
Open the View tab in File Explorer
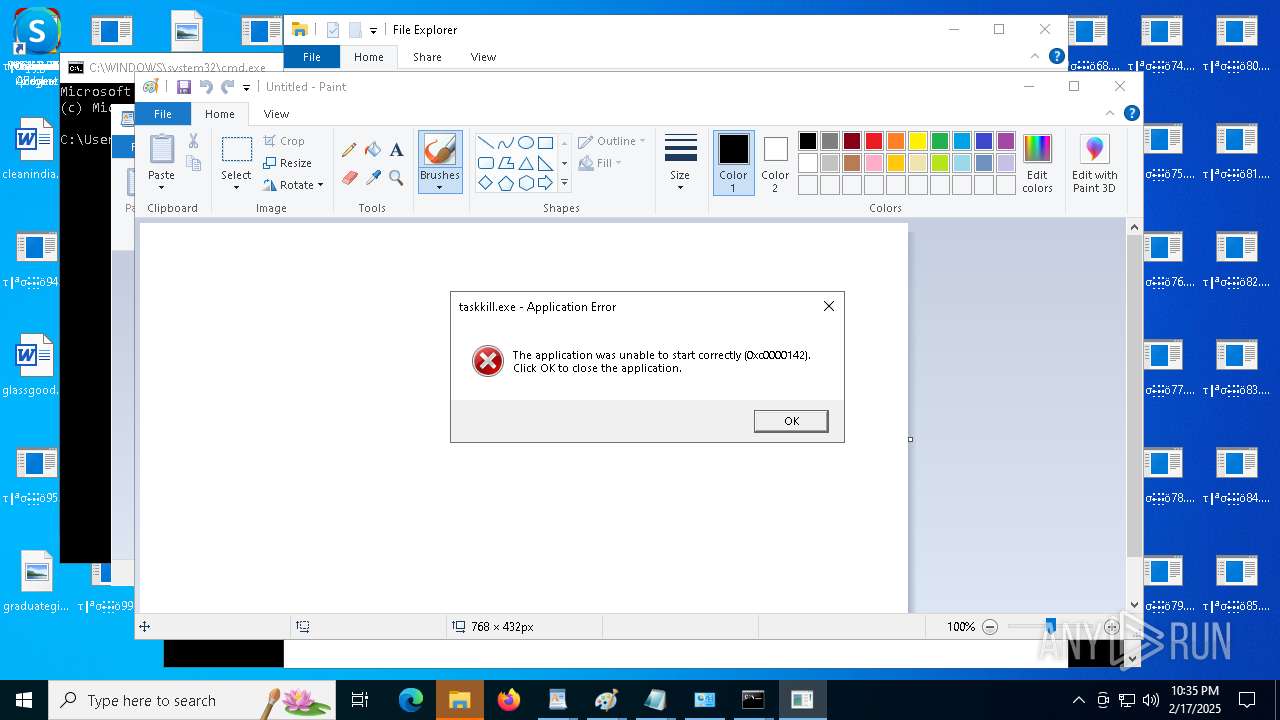(x=483, y=57)
